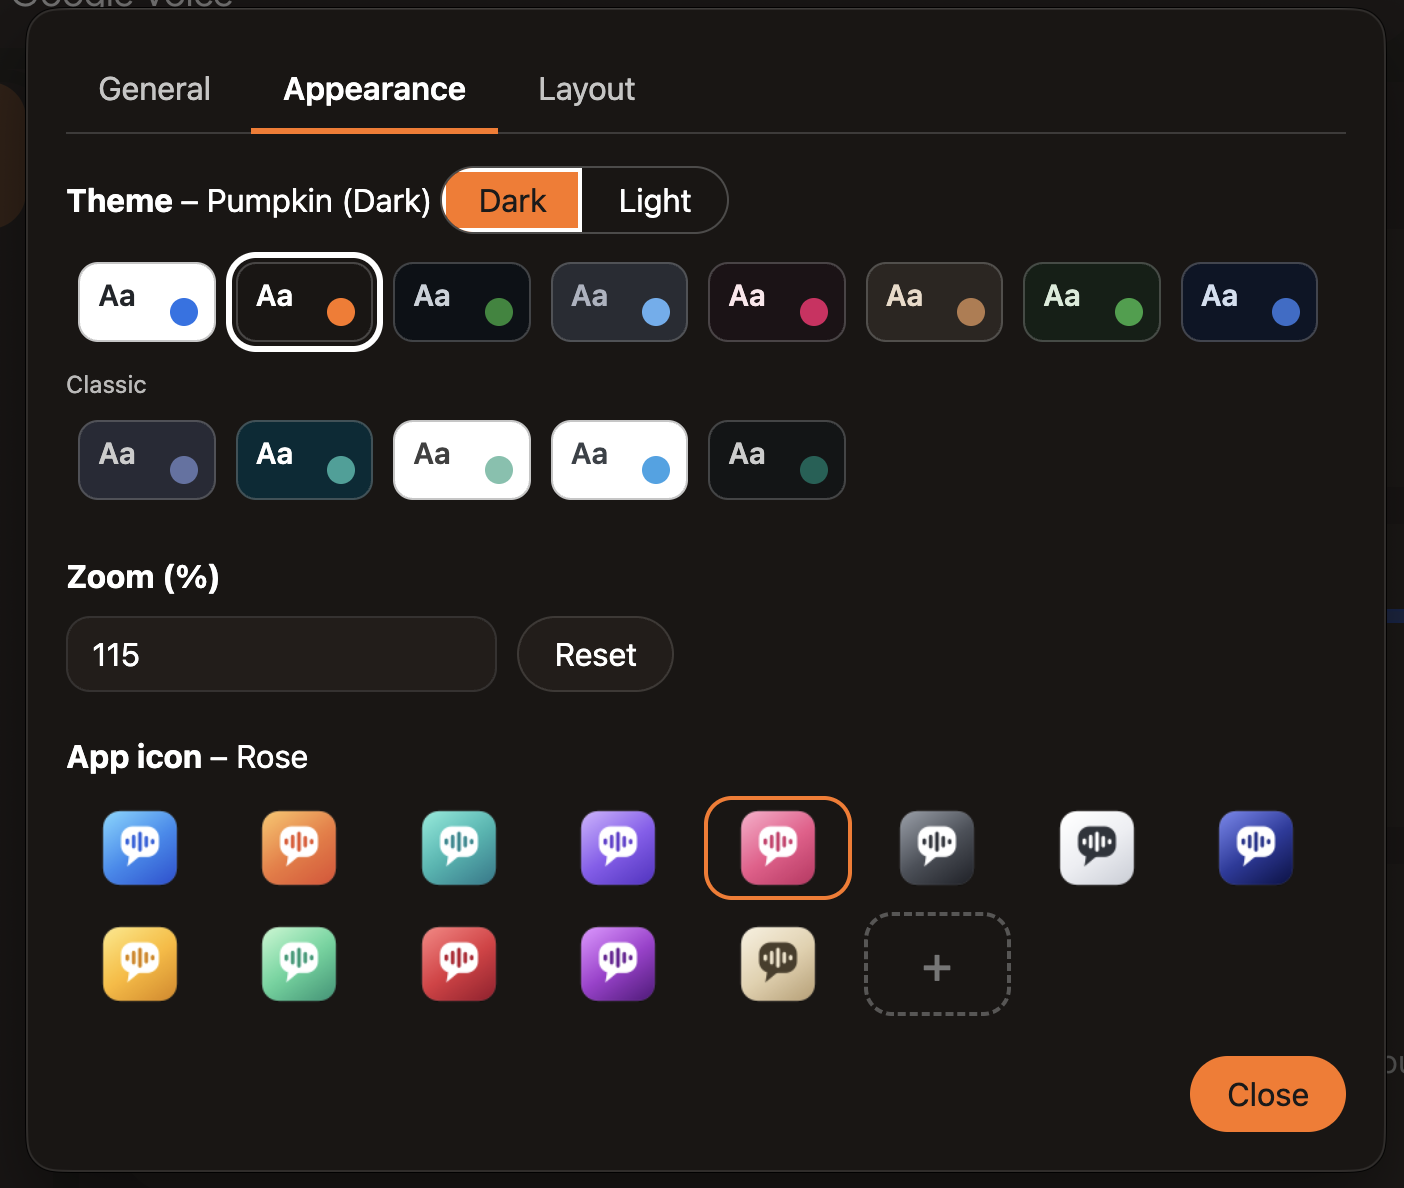The width and height of the screenshot is (1404, 1188).
Task: Pick the mint green app icon
Action: pos(299,964)
